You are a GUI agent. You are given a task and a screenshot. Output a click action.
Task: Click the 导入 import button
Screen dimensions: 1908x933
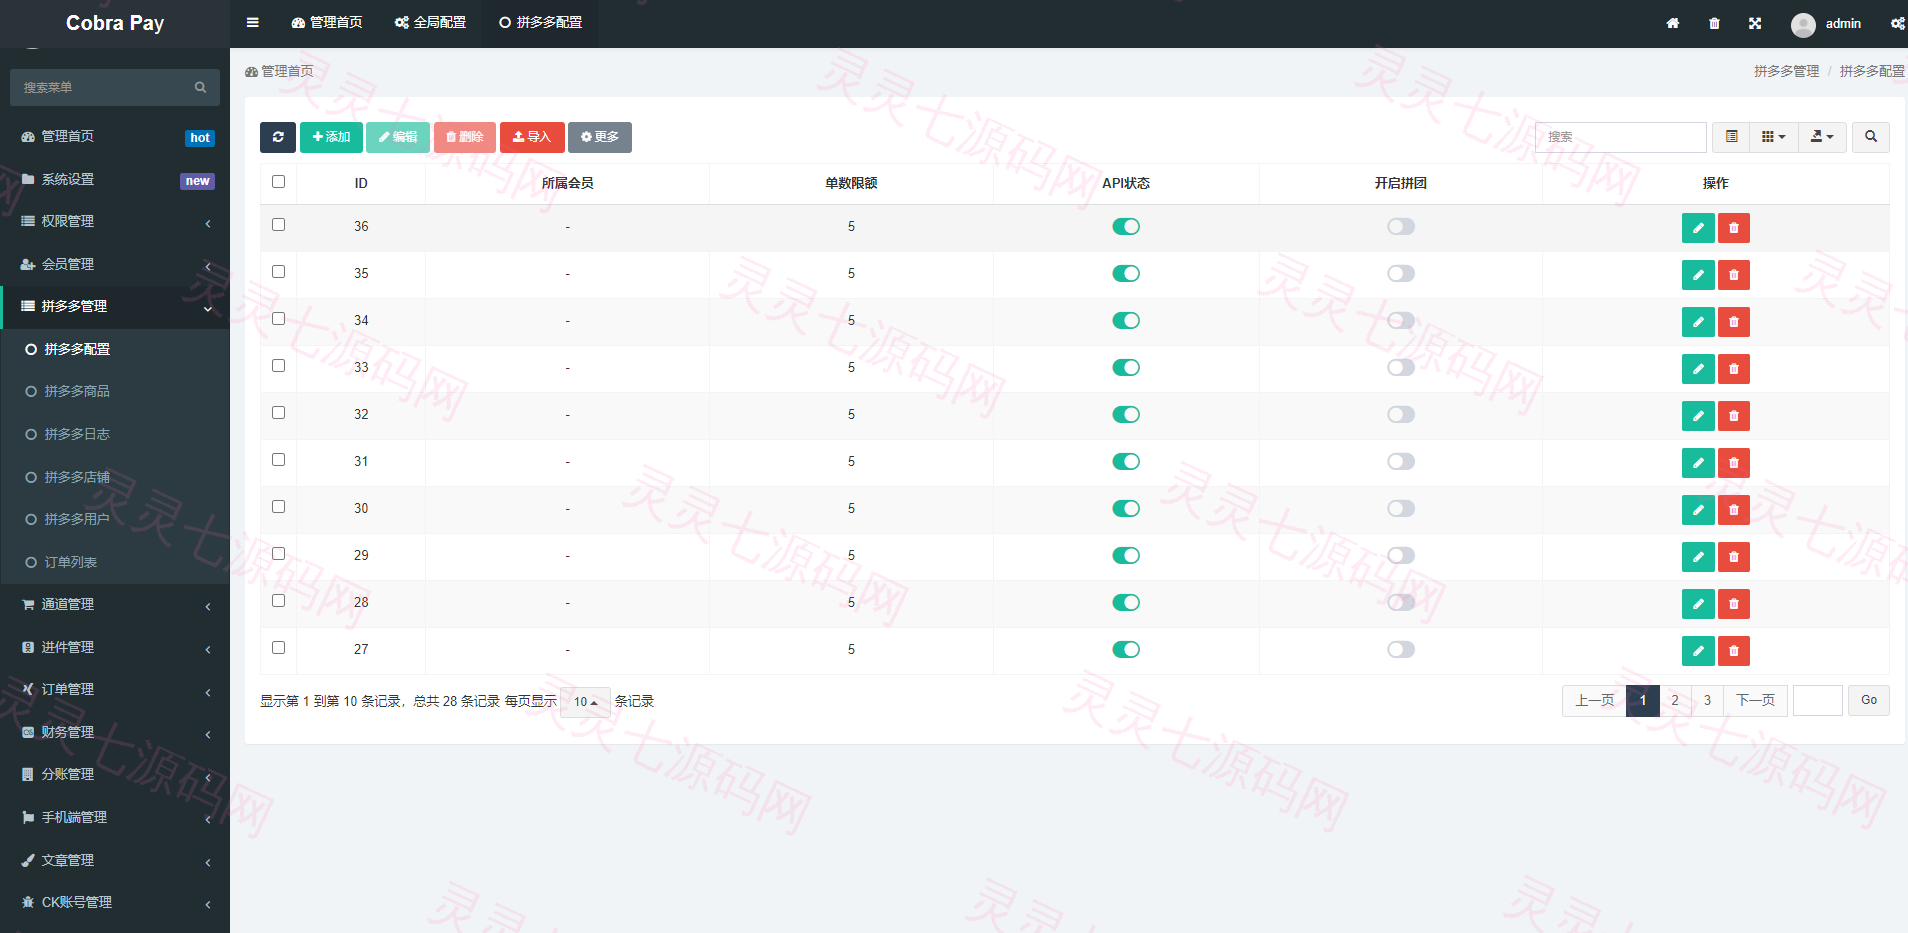532,137
